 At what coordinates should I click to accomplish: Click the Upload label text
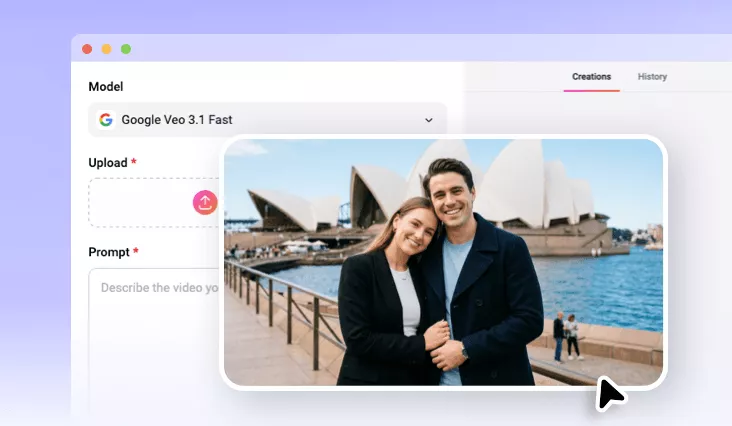point(108,163)
